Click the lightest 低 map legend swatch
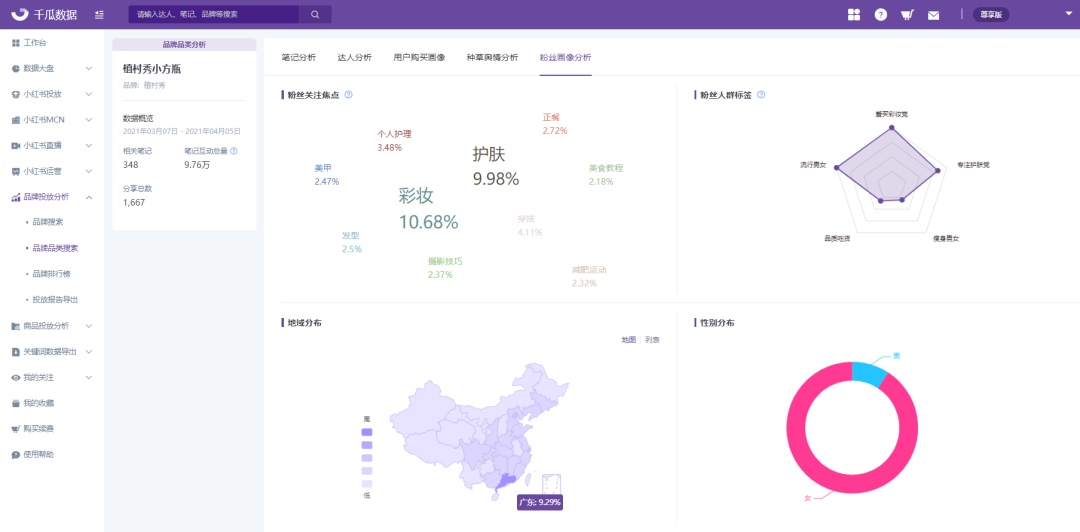Viewport: 1080px width, 532px height. pos(366,484)
